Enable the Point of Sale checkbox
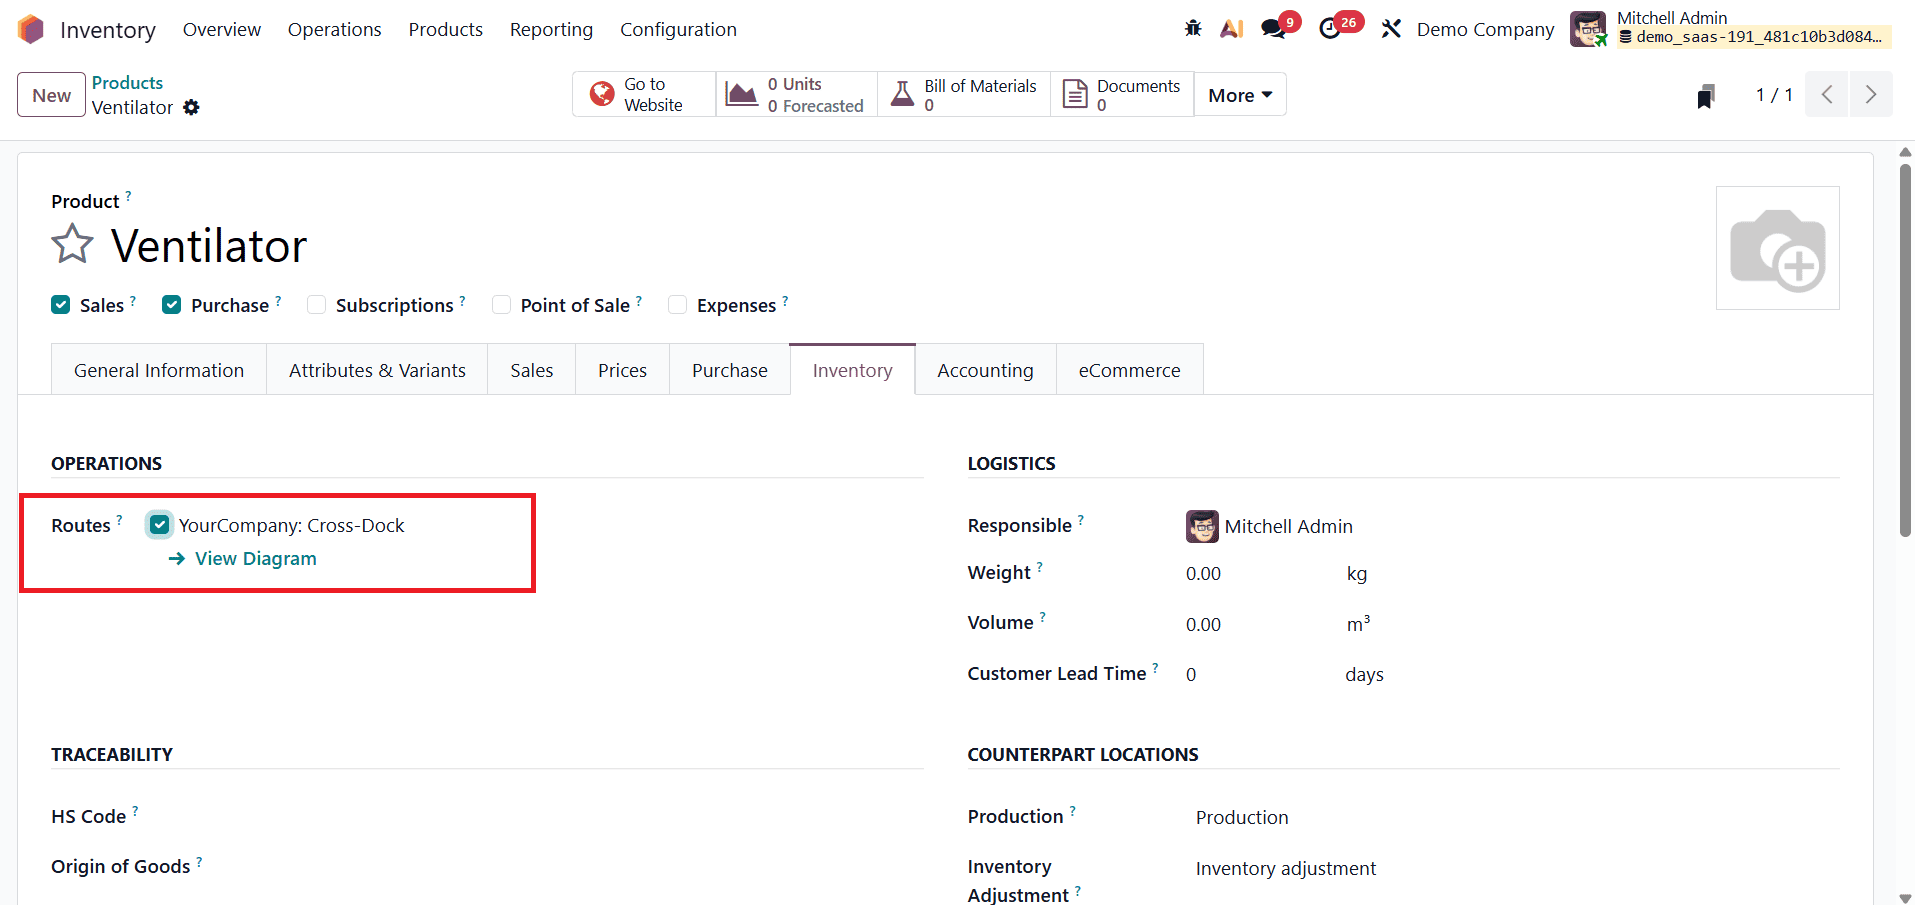 500,304
